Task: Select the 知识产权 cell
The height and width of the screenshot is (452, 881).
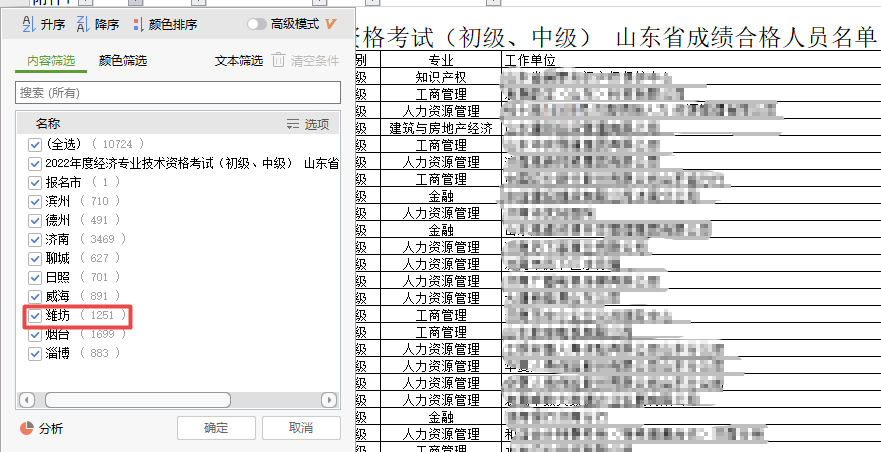Action: [x=441, y=76]
